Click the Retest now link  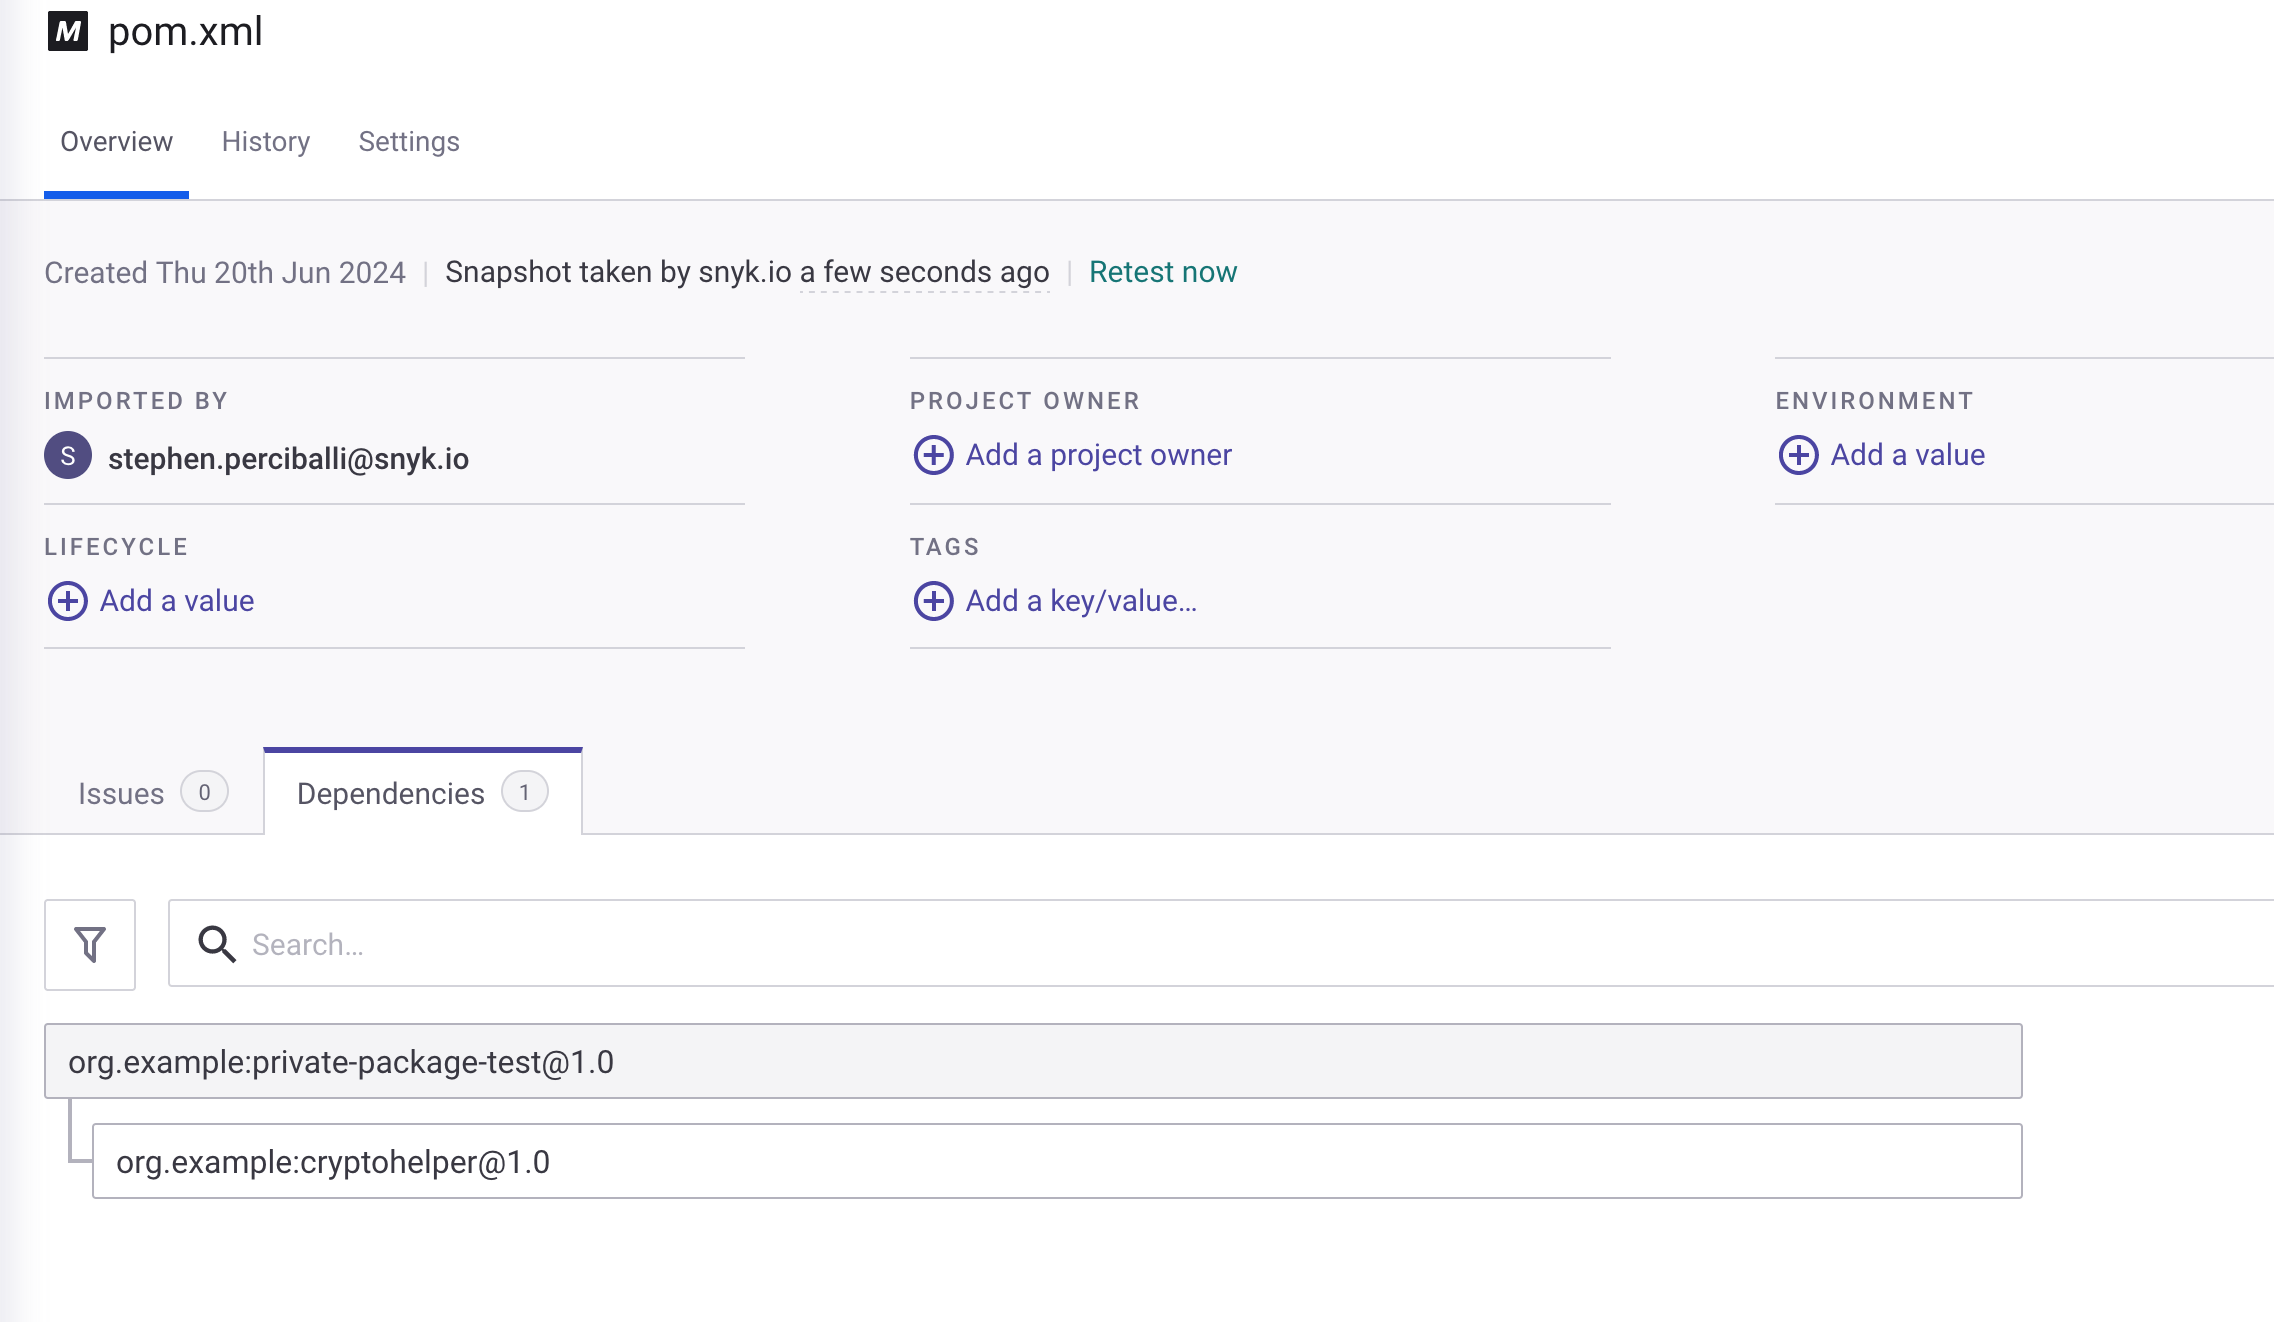click(x=1162, y=272)
